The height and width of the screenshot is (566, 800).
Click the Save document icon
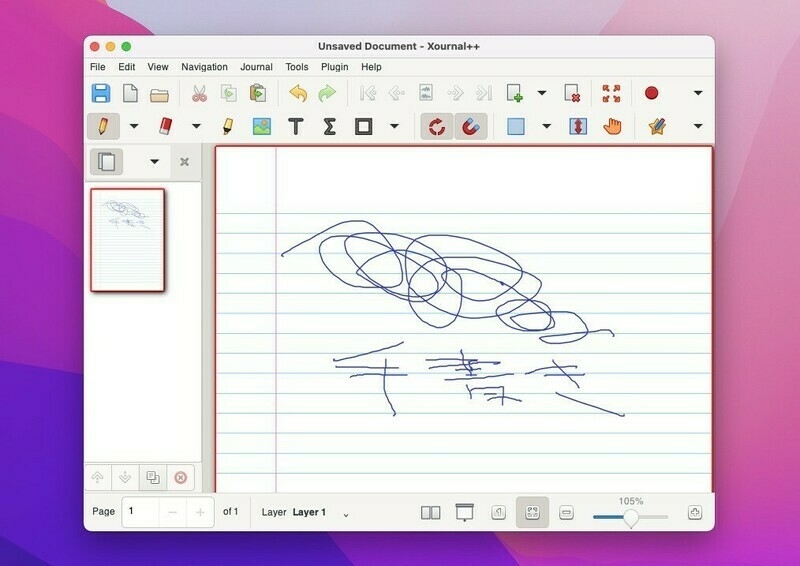click(x=101, y=93)
